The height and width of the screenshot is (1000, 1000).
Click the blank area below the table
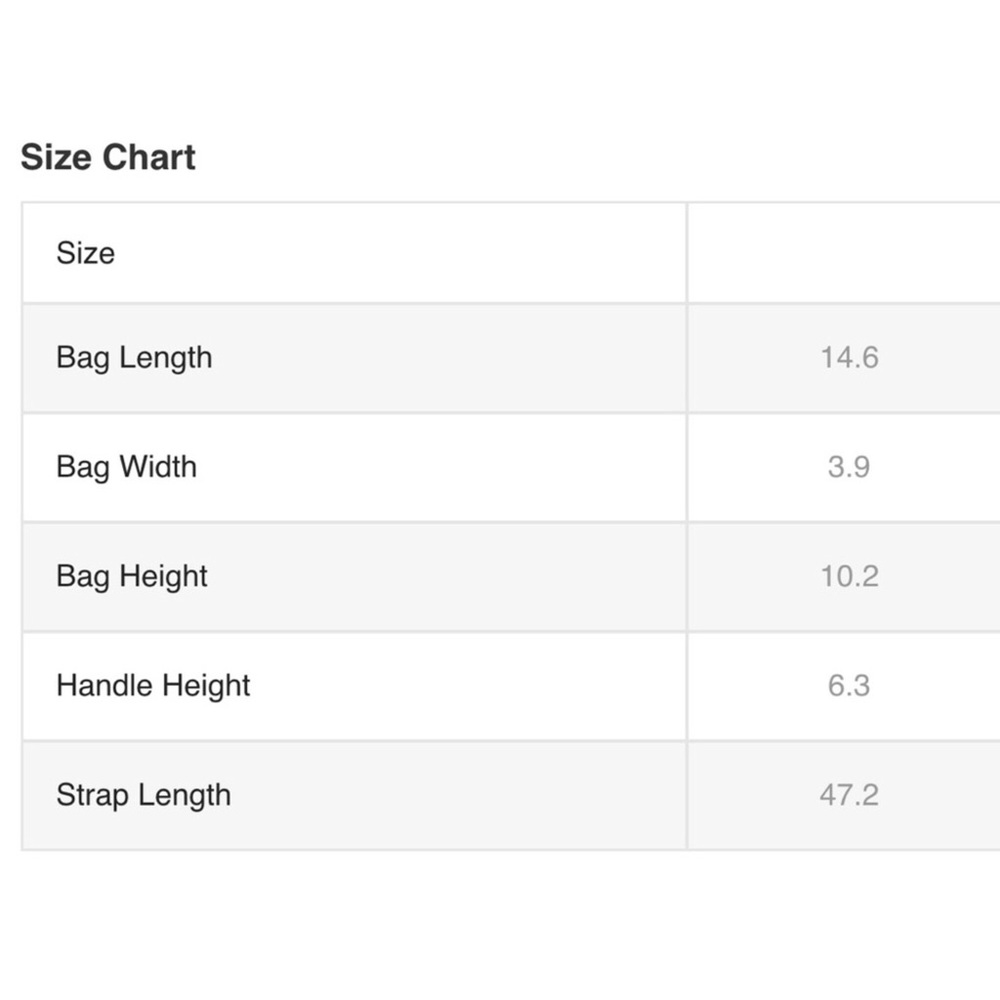(x=500, y=925)
